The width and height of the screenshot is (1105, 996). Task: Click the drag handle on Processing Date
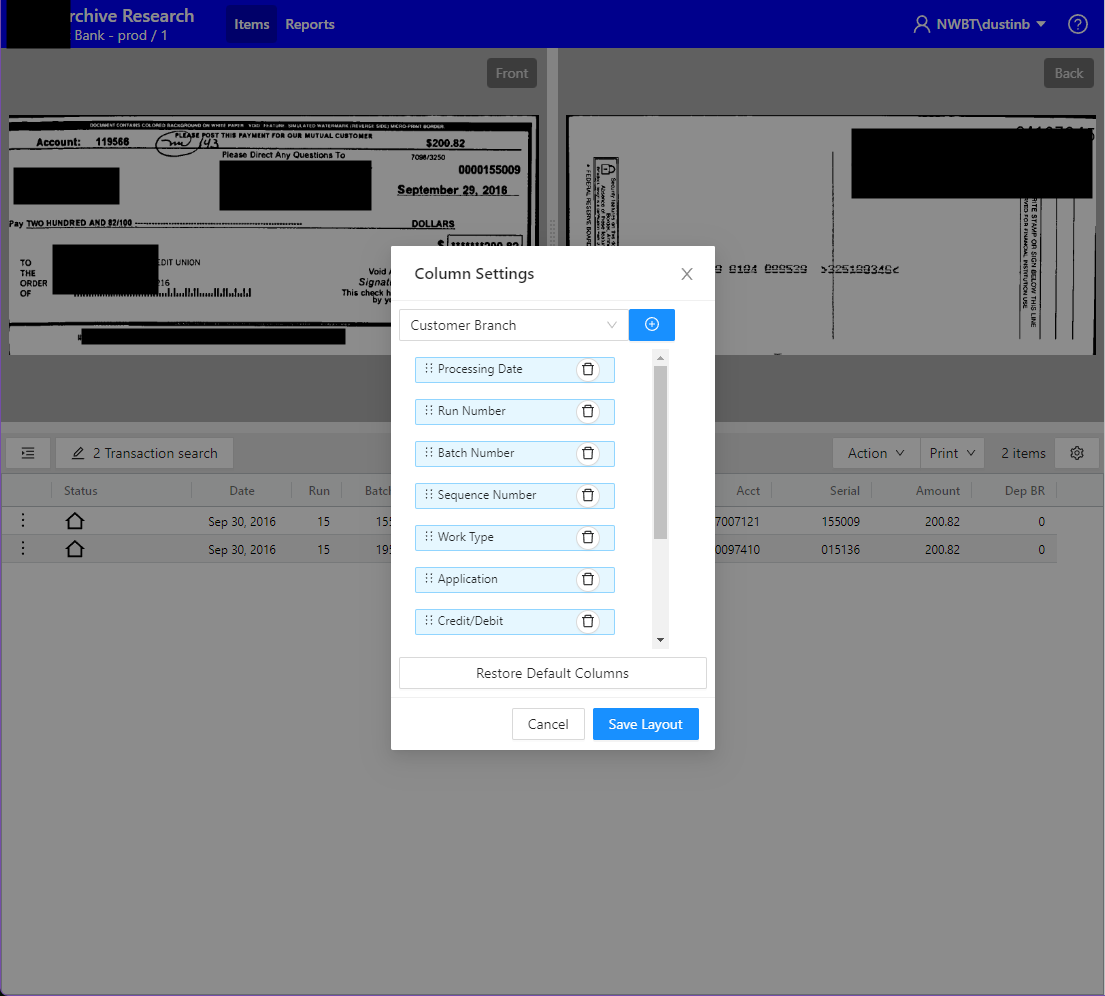[x=429, y=369]
